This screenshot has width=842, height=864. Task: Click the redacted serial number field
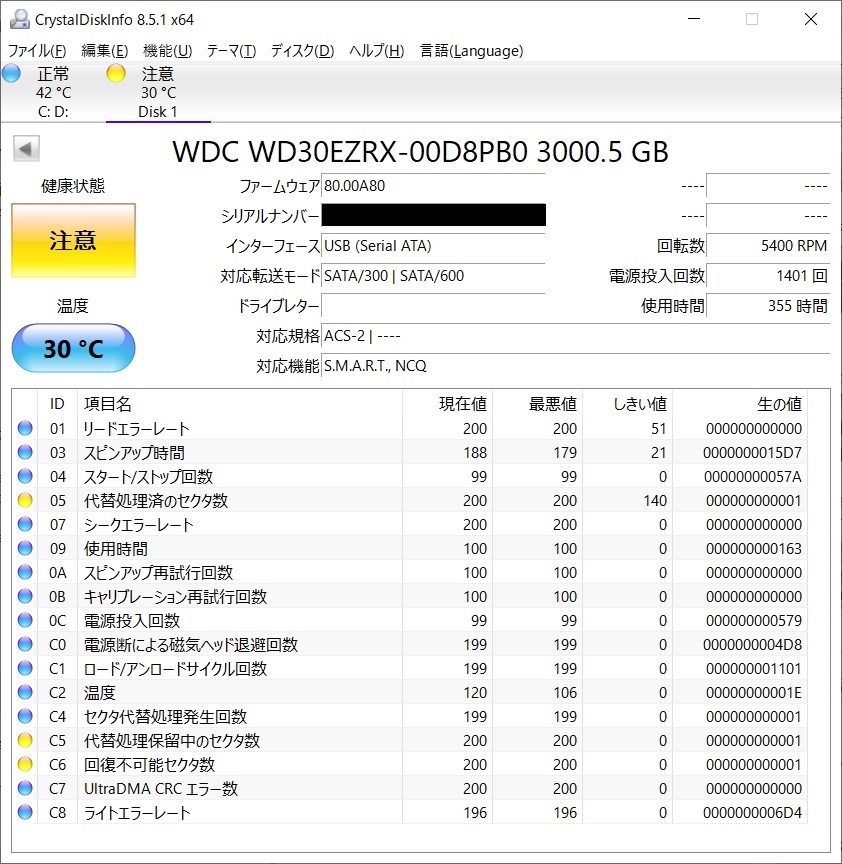(x=433, y=215)
